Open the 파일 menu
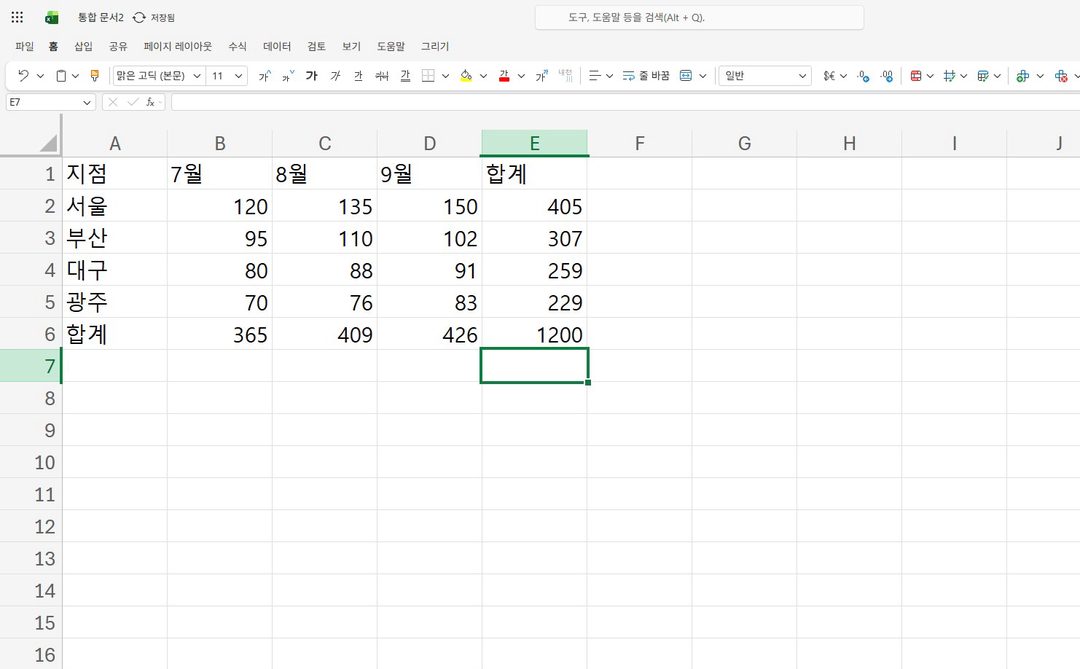Viewport: 1080px width, 669px height. point(24,46)
